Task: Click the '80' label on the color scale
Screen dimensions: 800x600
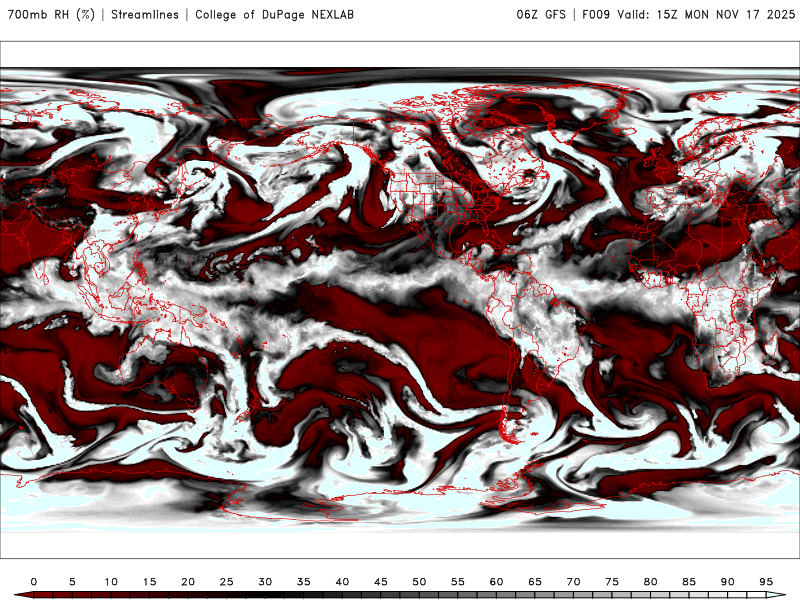Action: (651, 582)
